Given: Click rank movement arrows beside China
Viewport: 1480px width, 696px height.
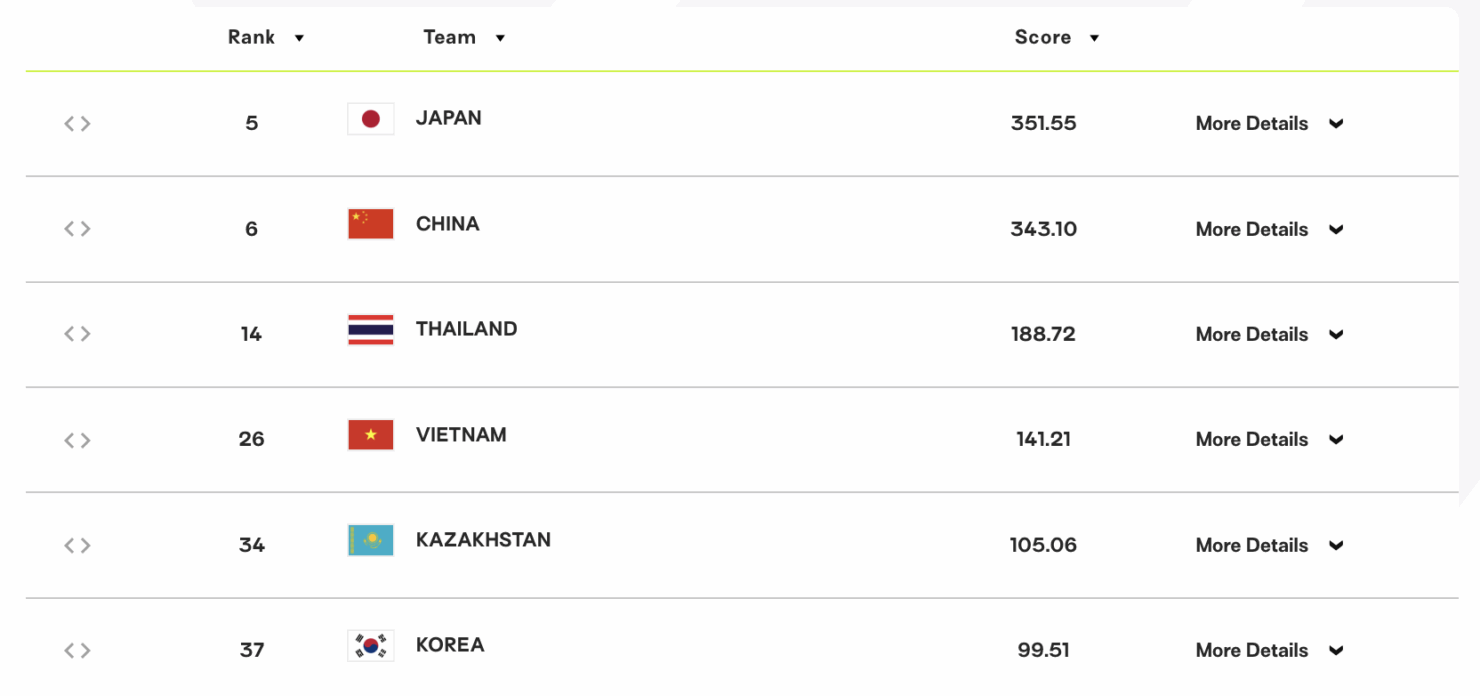Looking at the screenshot, I should [x=77, y=229].
